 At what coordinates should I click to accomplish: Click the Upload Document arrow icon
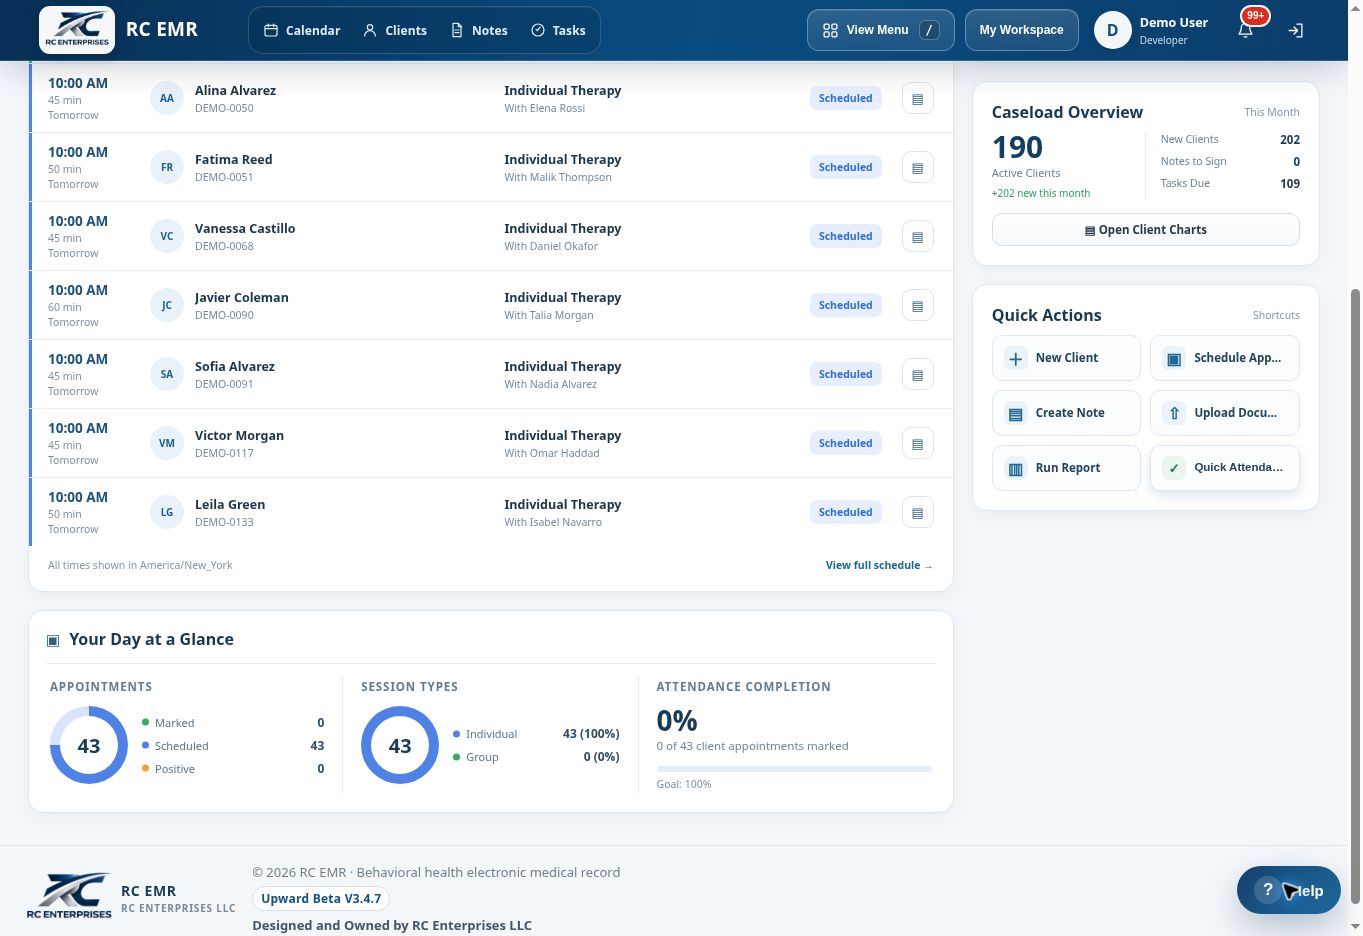pos(1174,413)
